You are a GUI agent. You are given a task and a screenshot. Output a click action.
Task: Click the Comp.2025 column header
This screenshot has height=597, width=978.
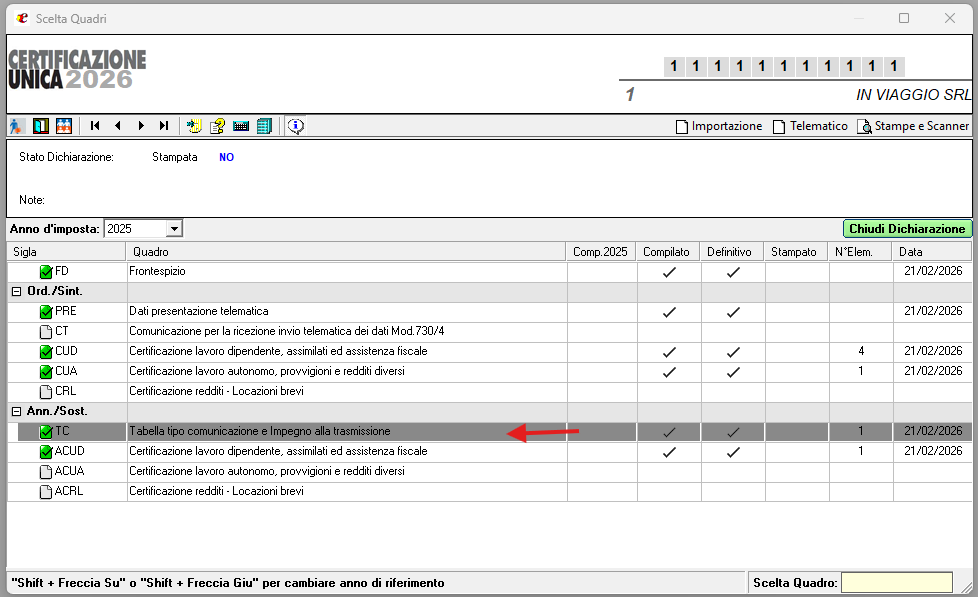click(x=601, y=252)
